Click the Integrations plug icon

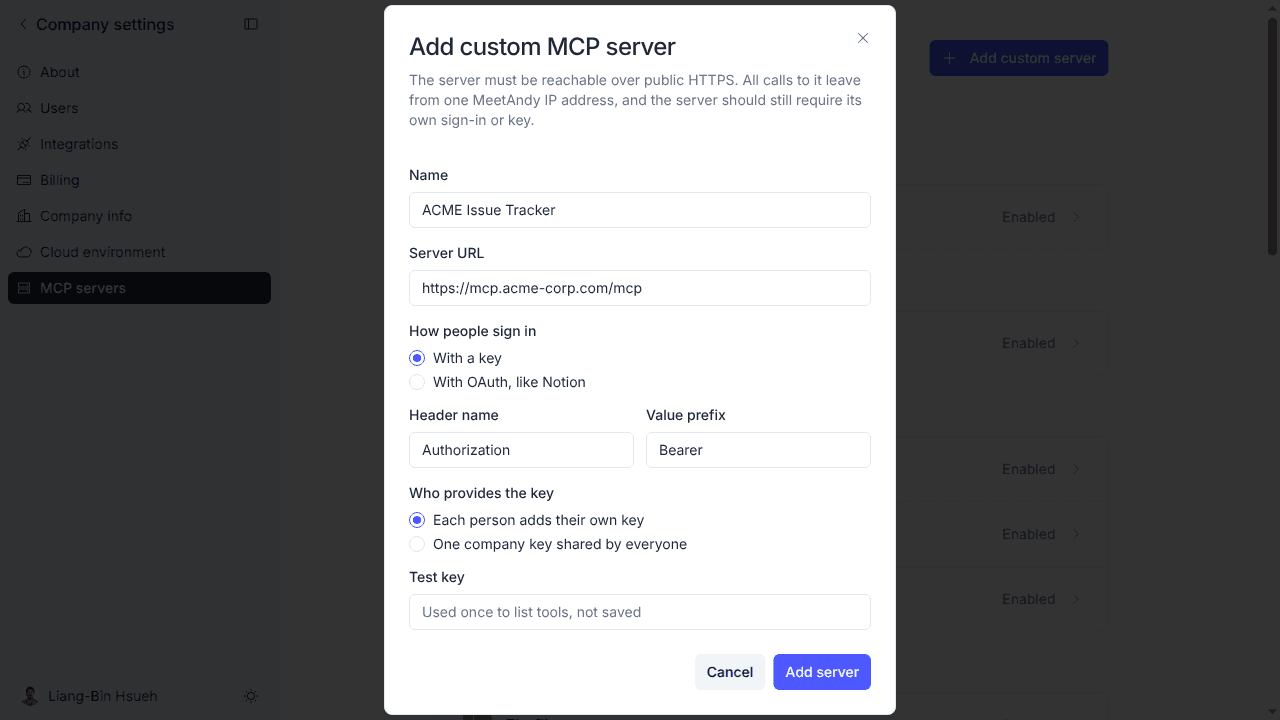(x=24, y=144)
